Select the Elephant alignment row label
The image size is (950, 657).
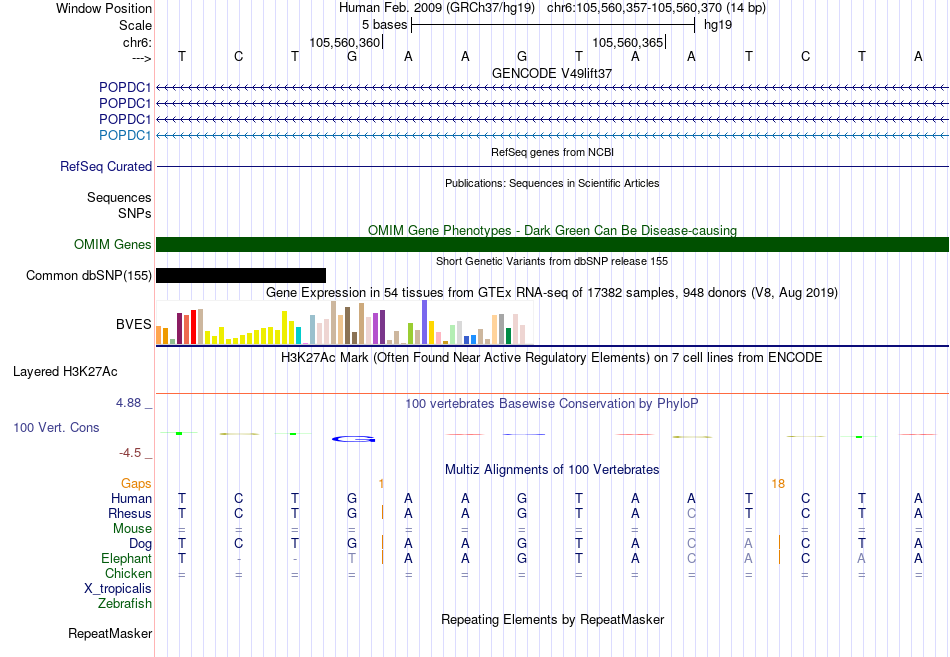pos(126,558)
